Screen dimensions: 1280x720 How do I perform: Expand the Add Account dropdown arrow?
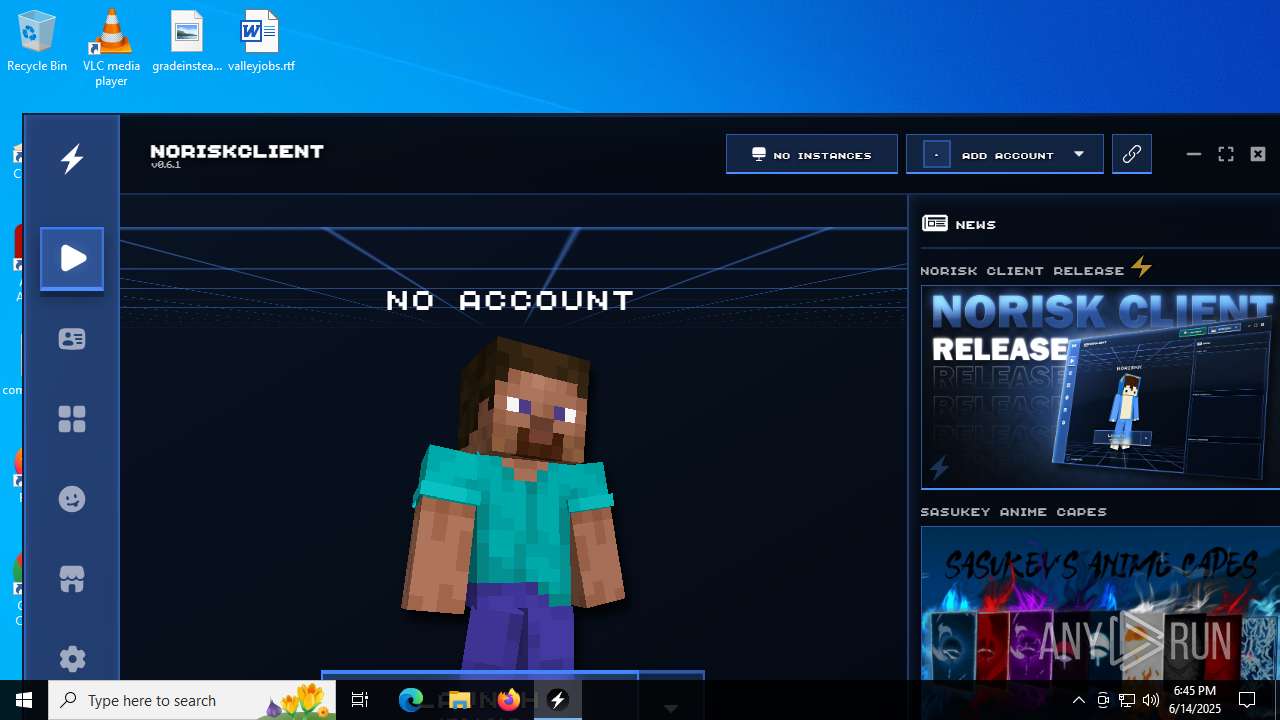coord(1079,154)
